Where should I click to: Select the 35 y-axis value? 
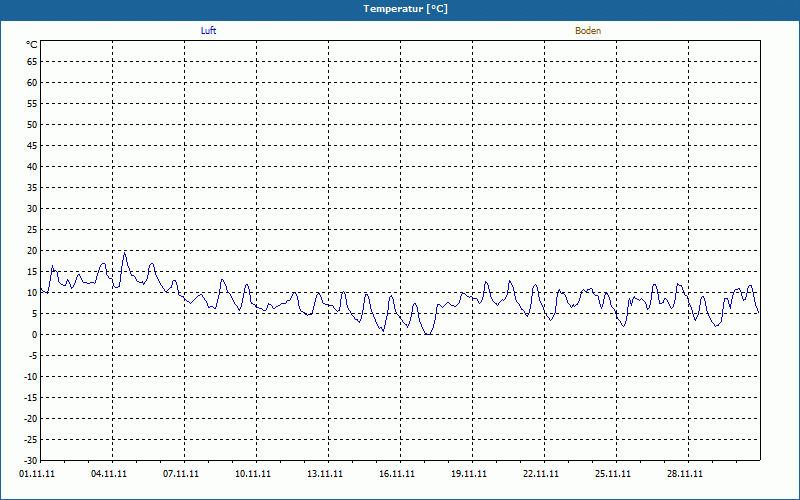[32, 188]
